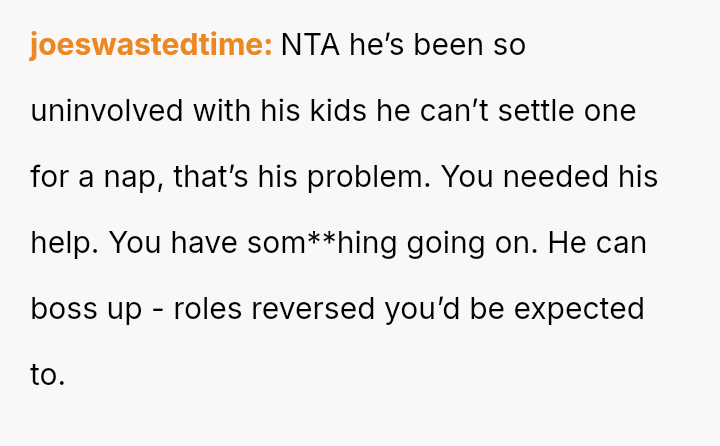Click the final word "to." of the comment

coord(47,375)
